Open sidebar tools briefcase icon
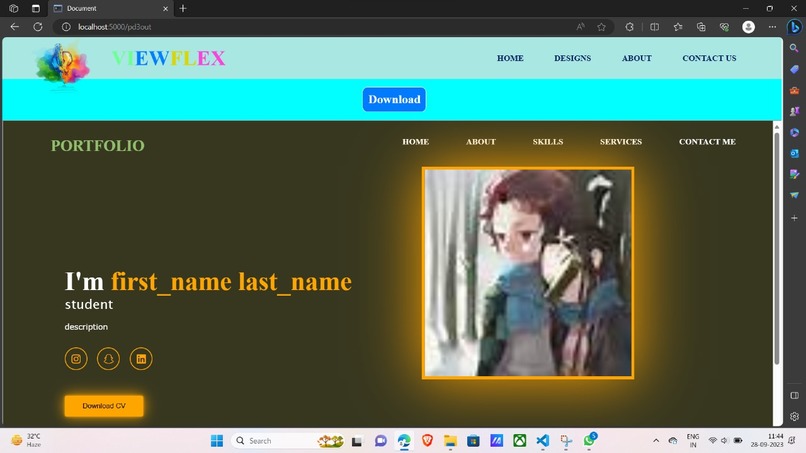Image resolution: width=806 pixels, height=453 pixels. [x=794, y=90]
